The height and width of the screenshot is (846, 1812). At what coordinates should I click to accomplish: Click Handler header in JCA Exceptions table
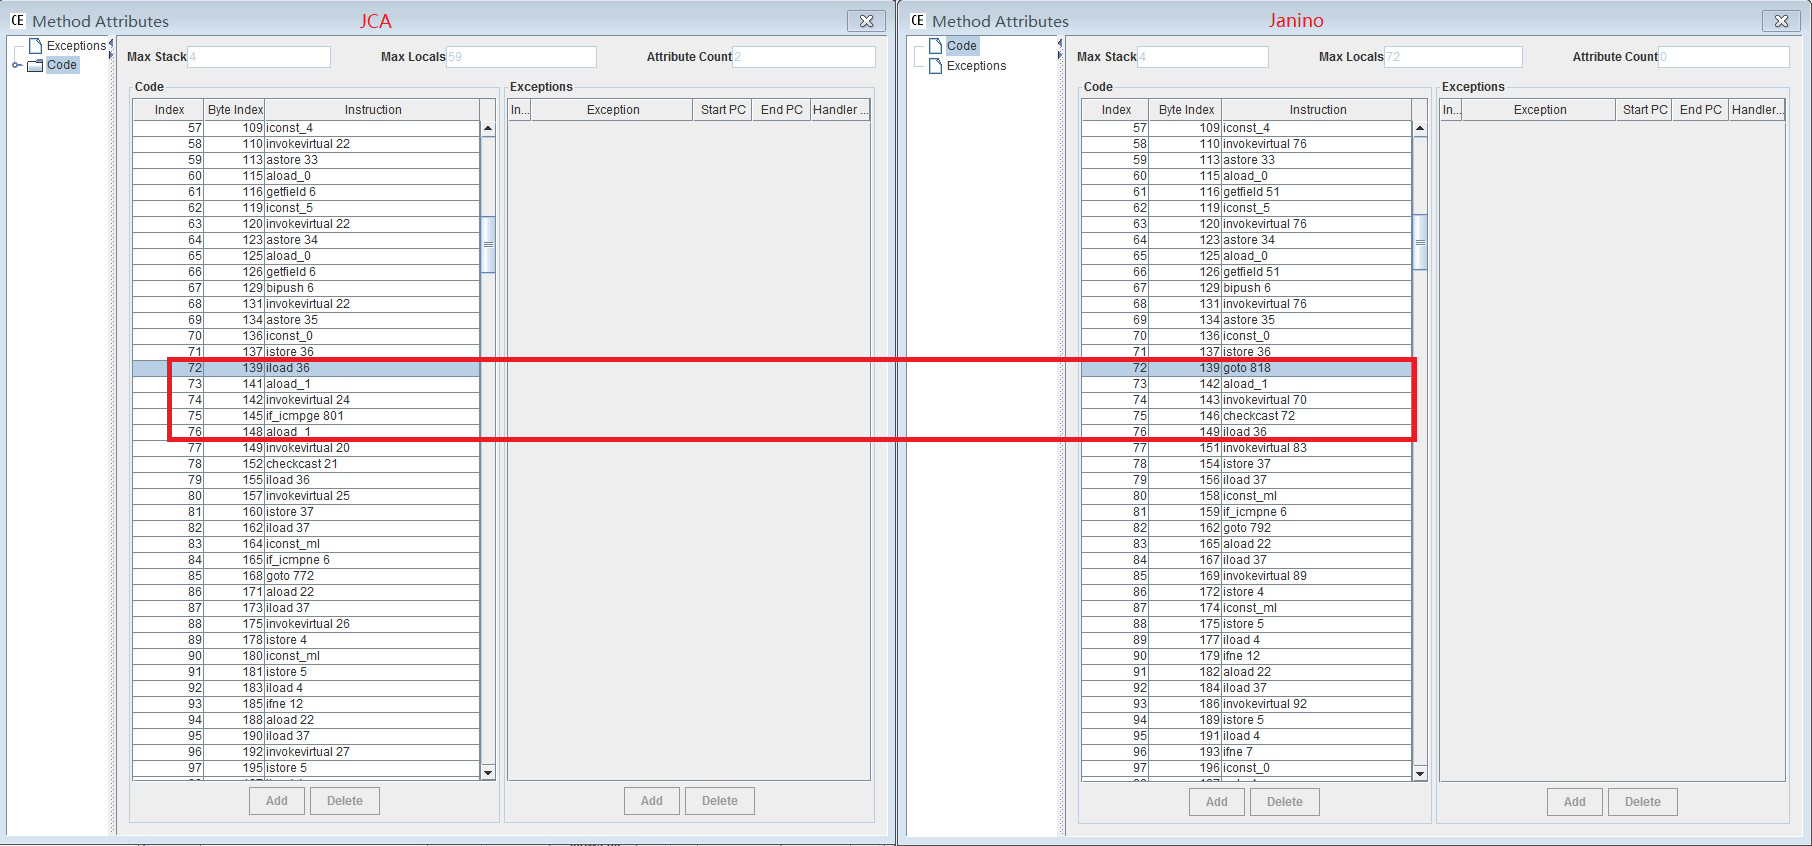840,110
